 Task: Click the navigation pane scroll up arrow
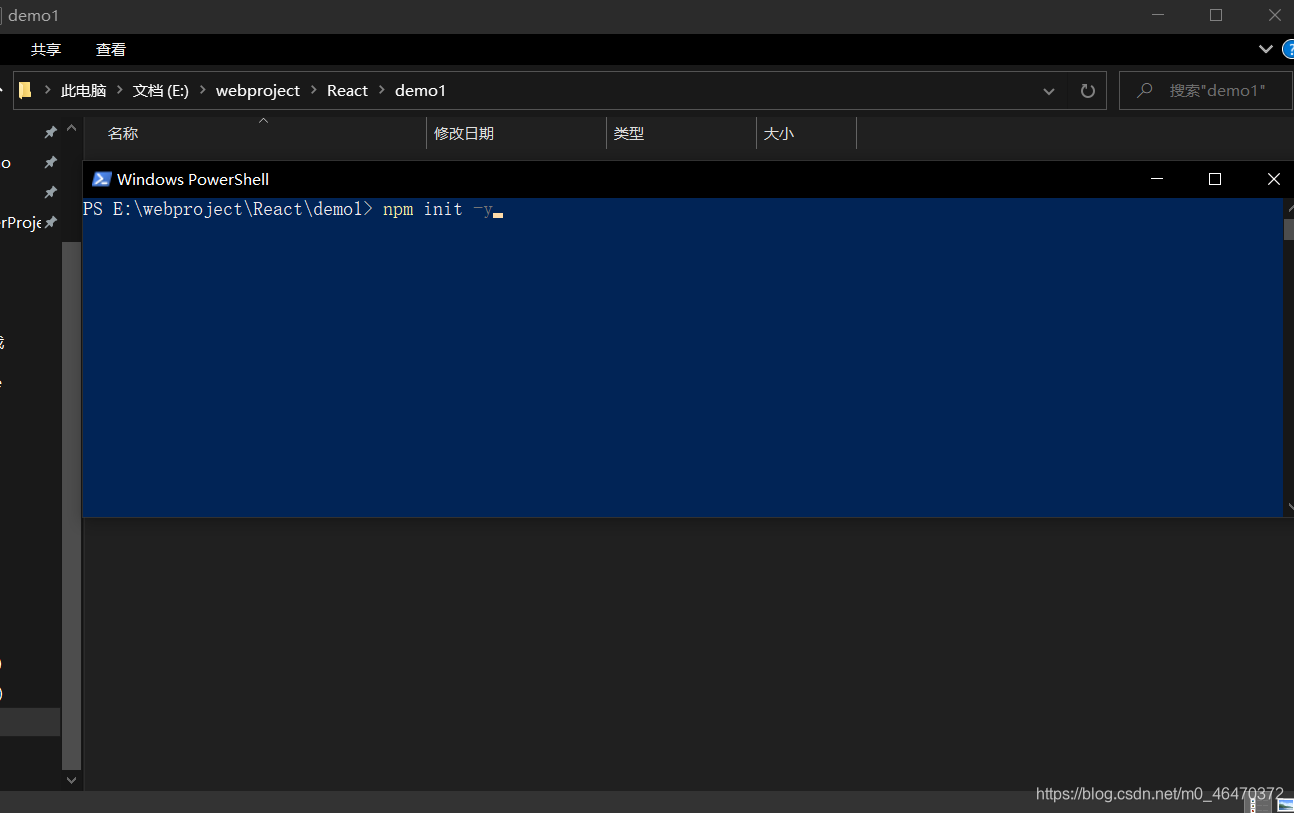point(71,129)
